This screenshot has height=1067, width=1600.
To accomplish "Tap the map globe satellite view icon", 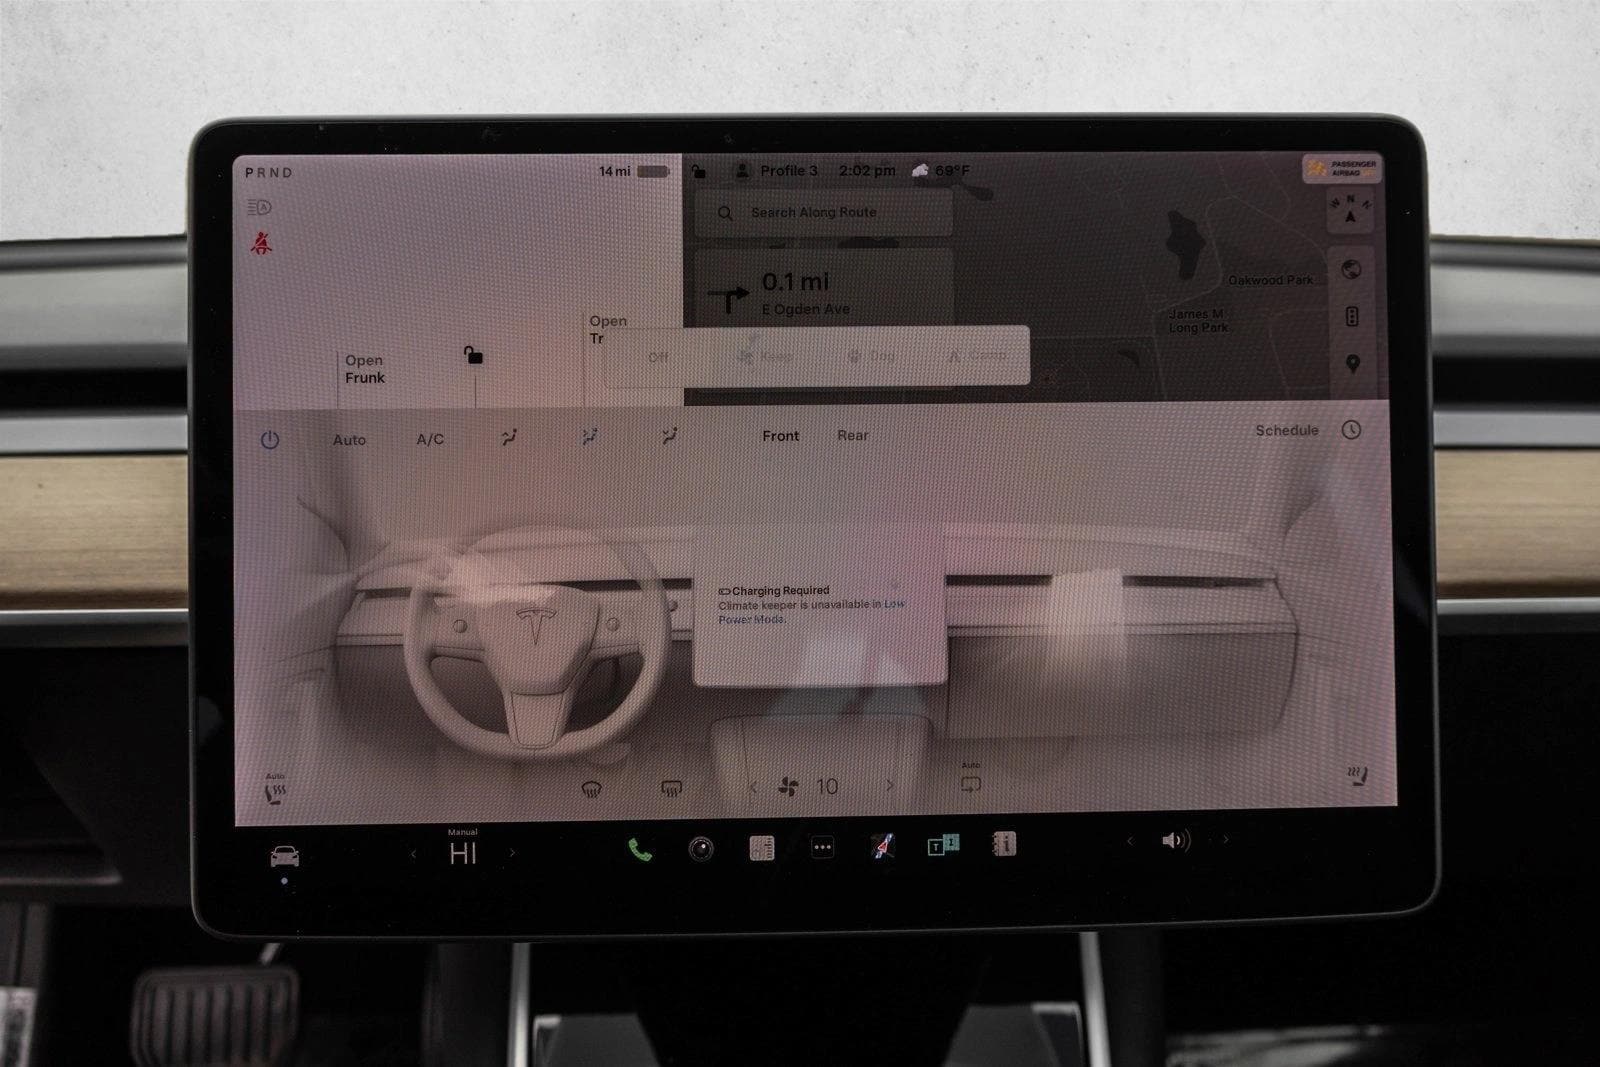I will 1352,270.
